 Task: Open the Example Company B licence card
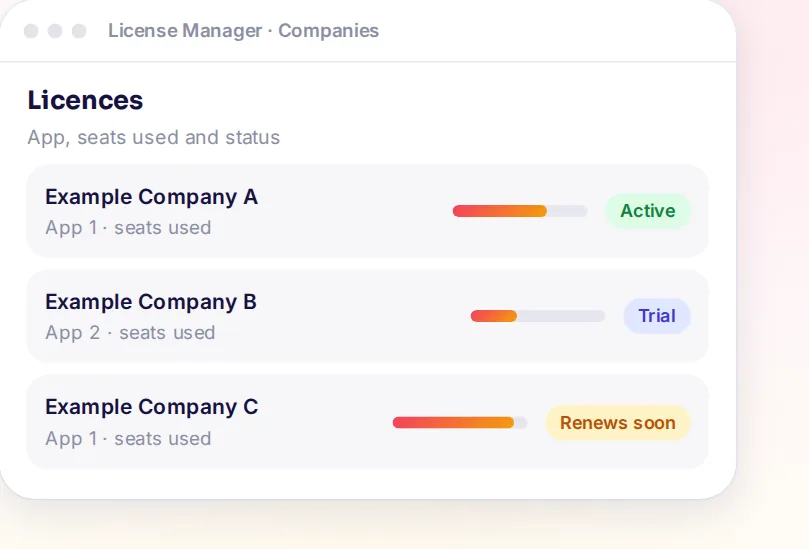pyautogui.click(x=367, y=316)
